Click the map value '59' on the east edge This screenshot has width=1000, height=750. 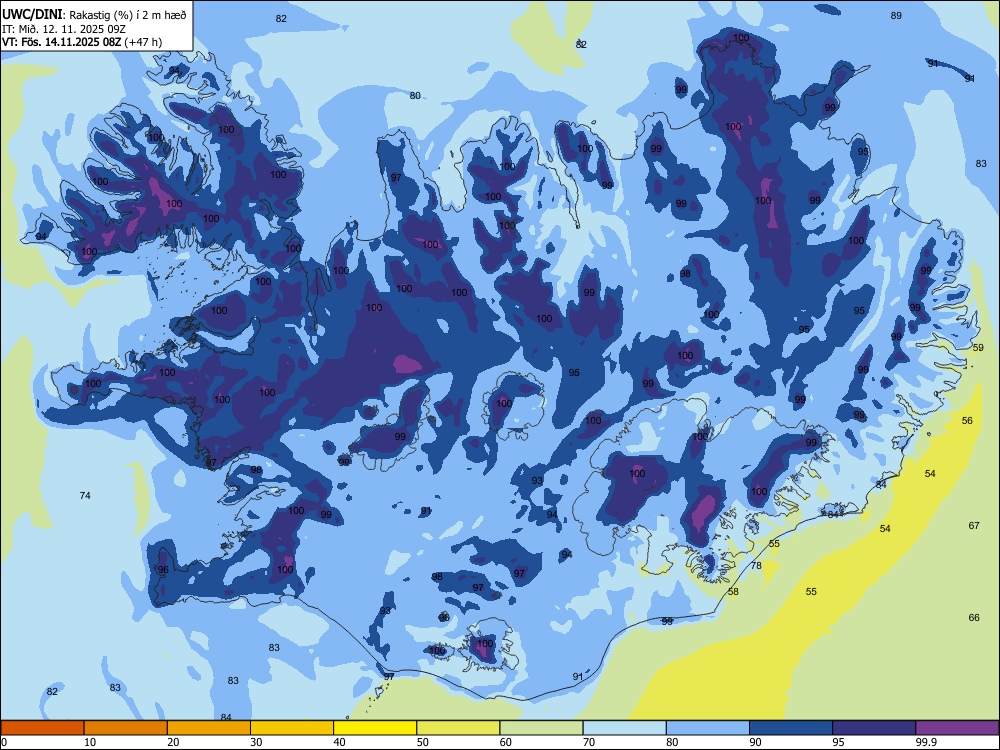978,348
